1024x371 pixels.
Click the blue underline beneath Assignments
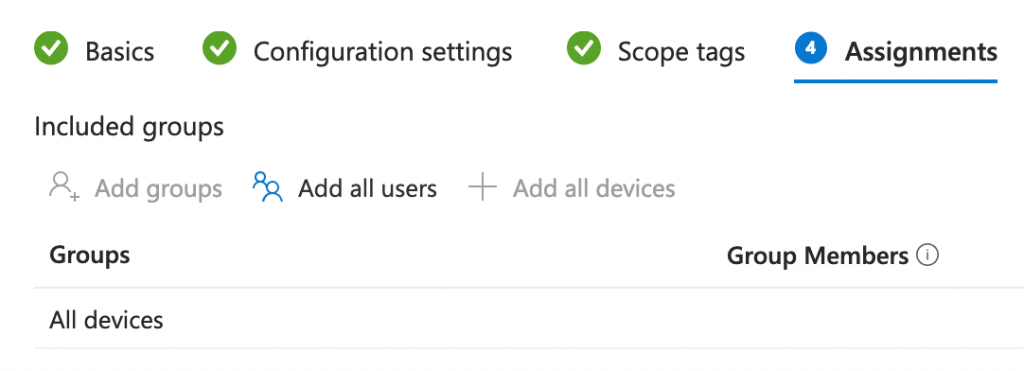895,81
